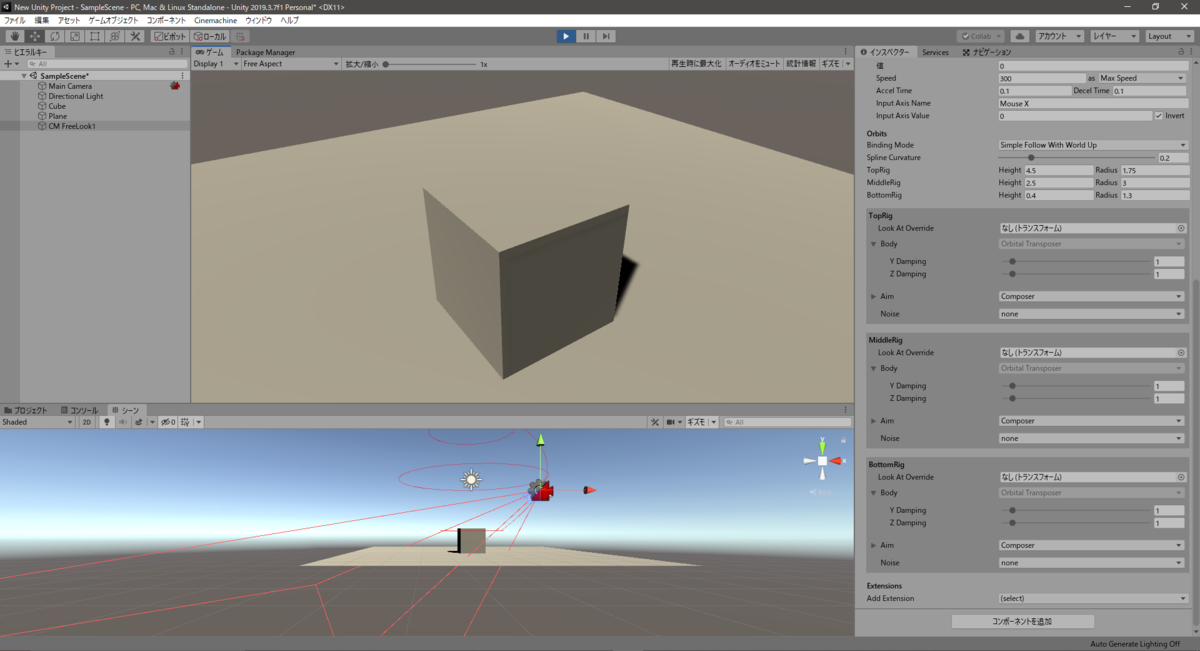Toggle Scene view lighting bulb
The width and height of the screenshot is (1200, 651).
[107, 422]
